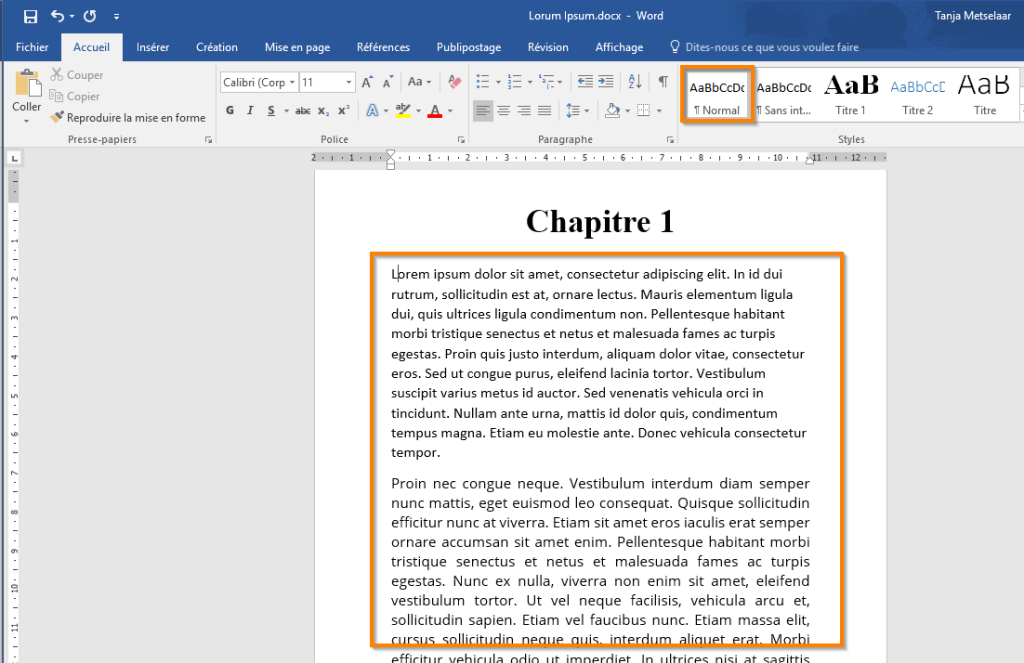Toggle paragraph marks display (¶)
Viewport: 1024px width, 663px height.
(663, 82)
